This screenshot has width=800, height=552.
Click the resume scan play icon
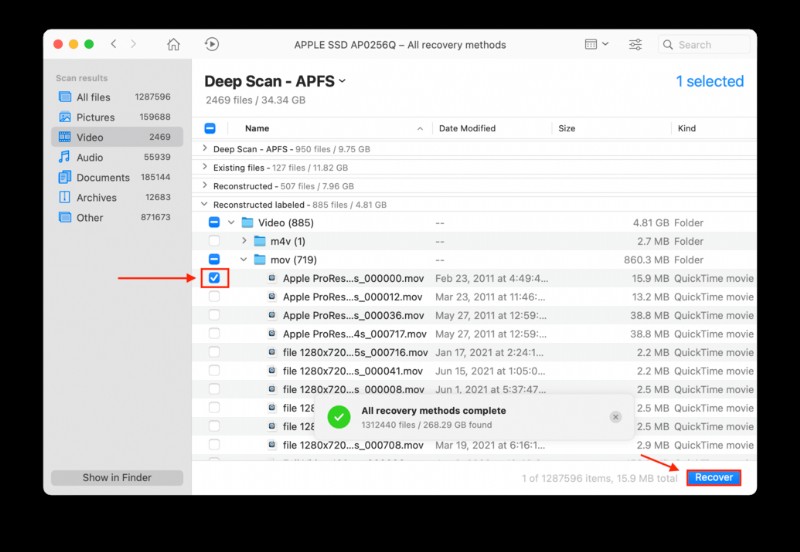point(212,44)
